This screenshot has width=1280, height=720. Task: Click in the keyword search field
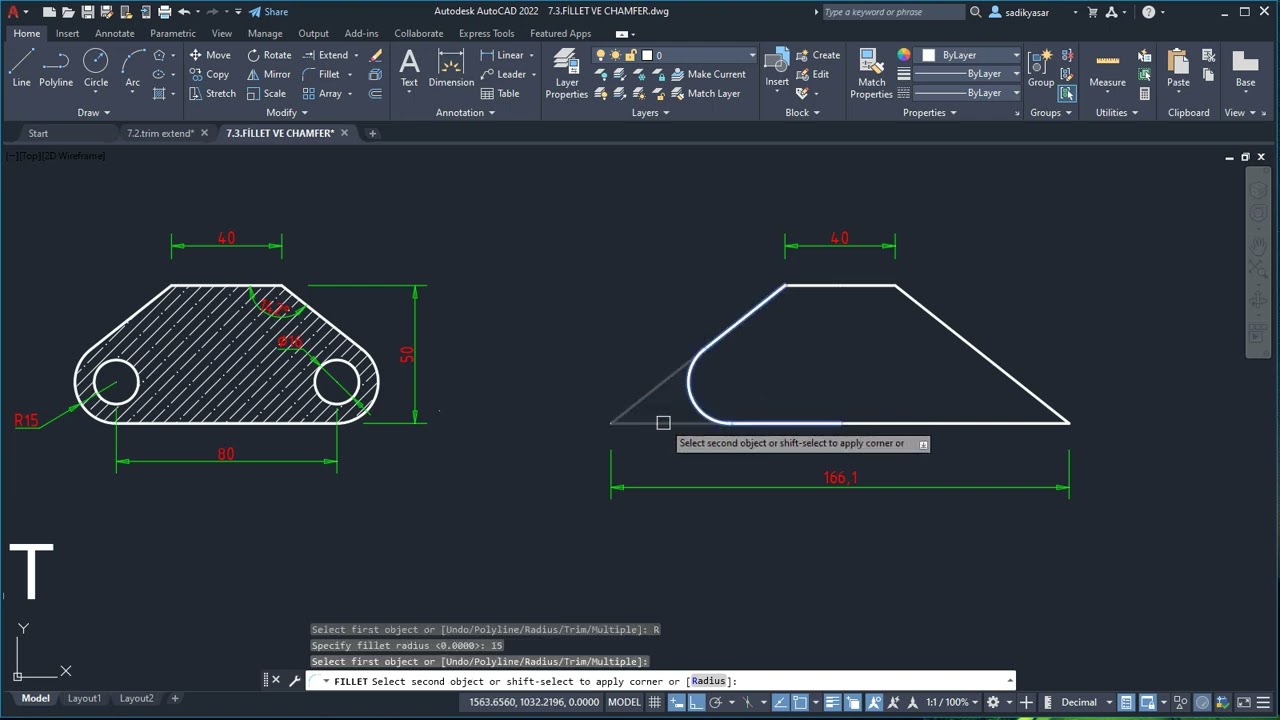tap(893, 12)
